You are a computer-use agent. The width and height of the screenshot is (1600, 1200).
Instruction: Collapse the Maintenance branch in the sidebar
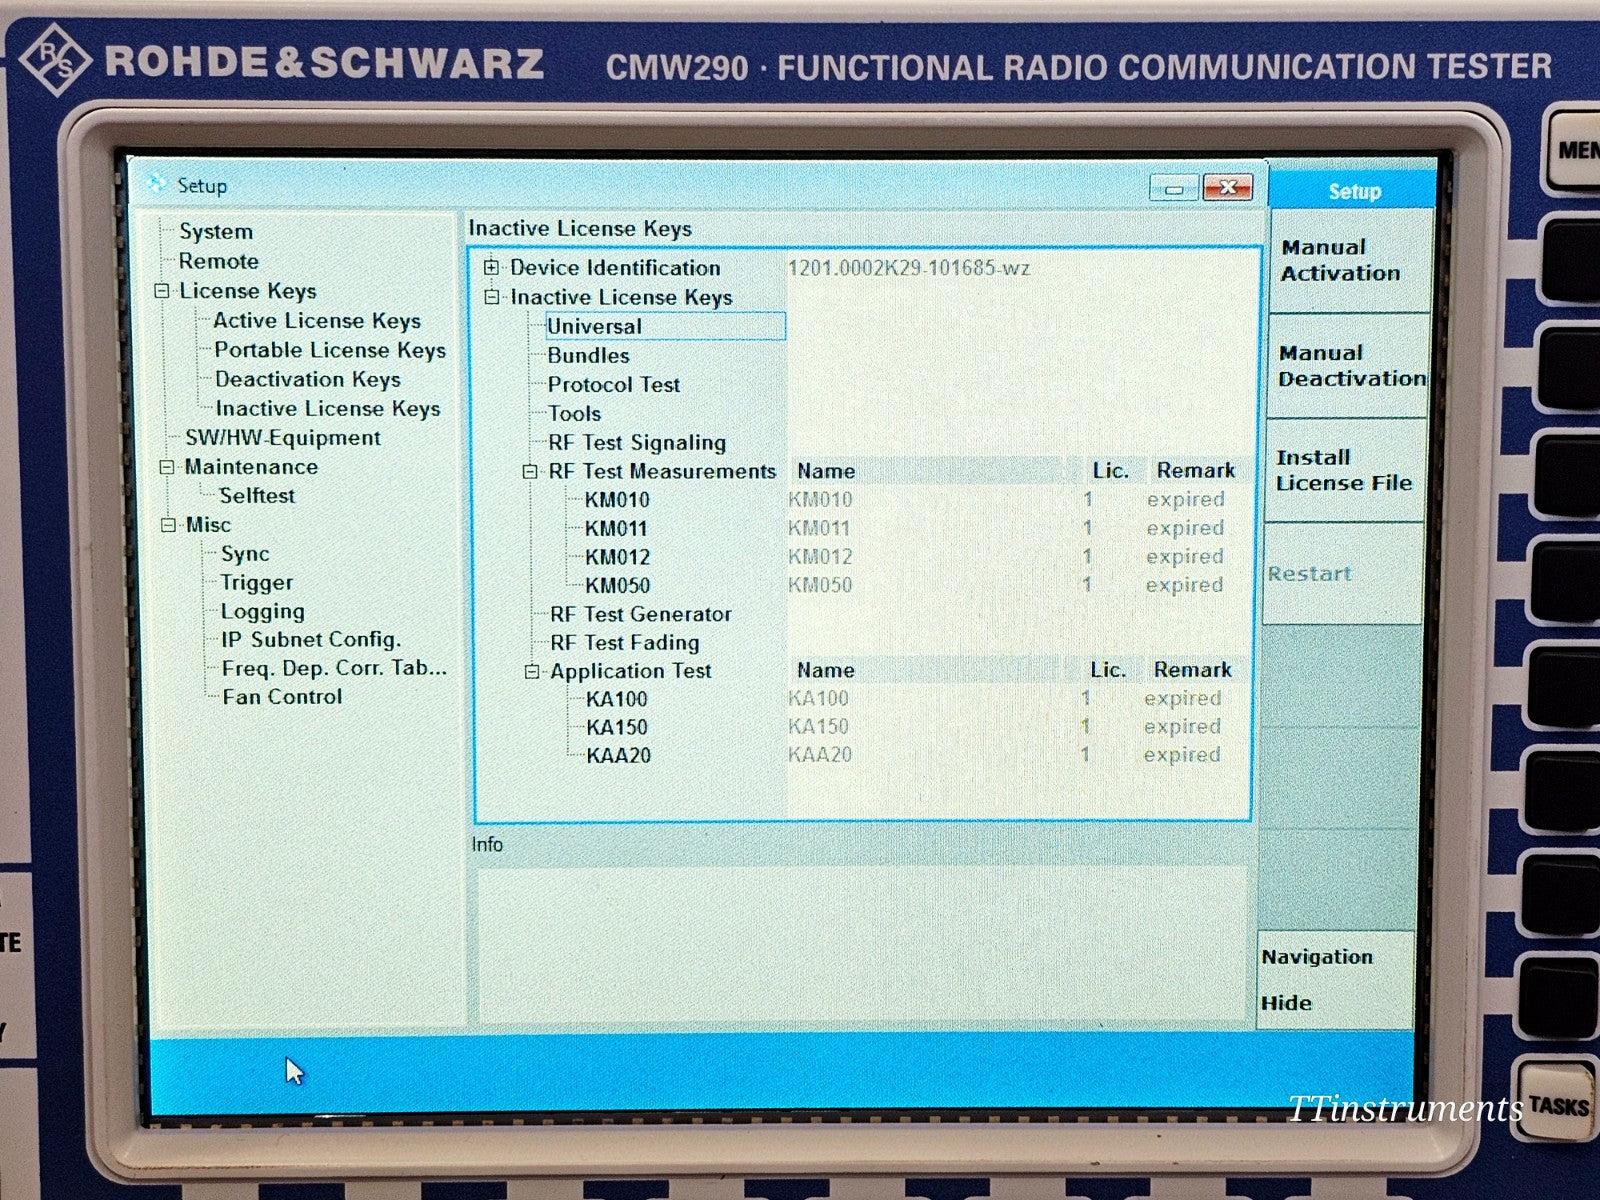pos(166,466)
